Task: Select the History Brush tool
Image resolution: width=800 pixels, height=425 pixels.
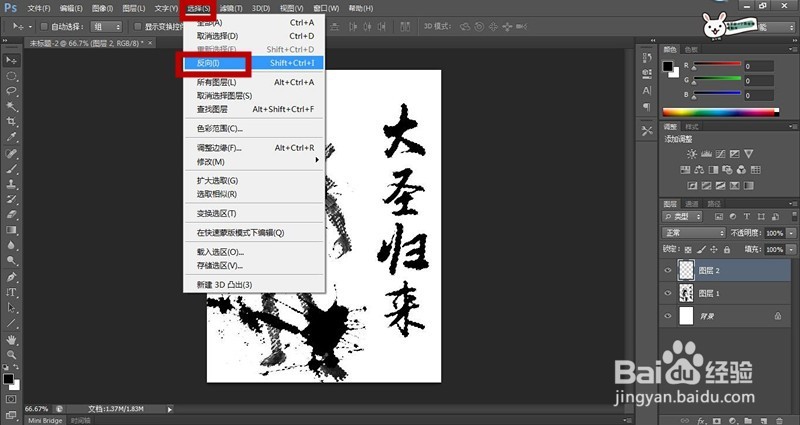Action: pos(11,199)
